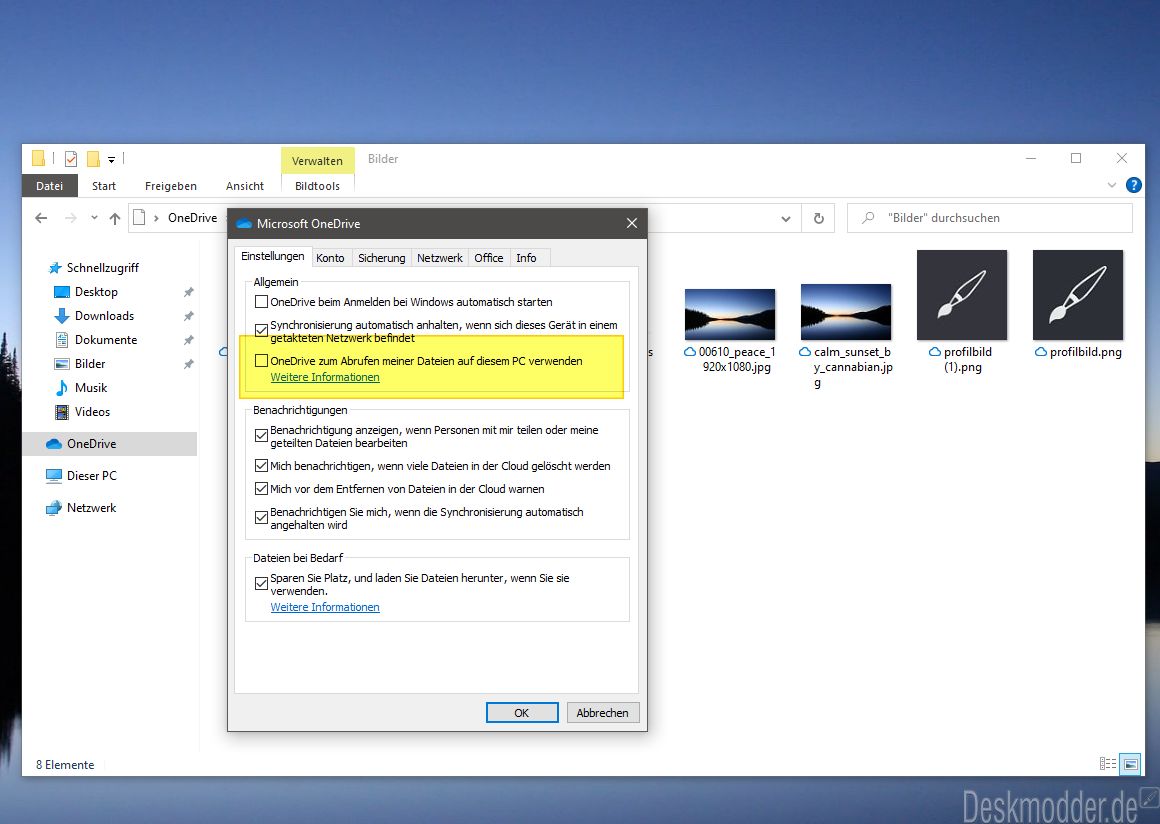Uncheck pause sync on metered network option
This screenshot has width=1160, height=824.
coord(261,330)
